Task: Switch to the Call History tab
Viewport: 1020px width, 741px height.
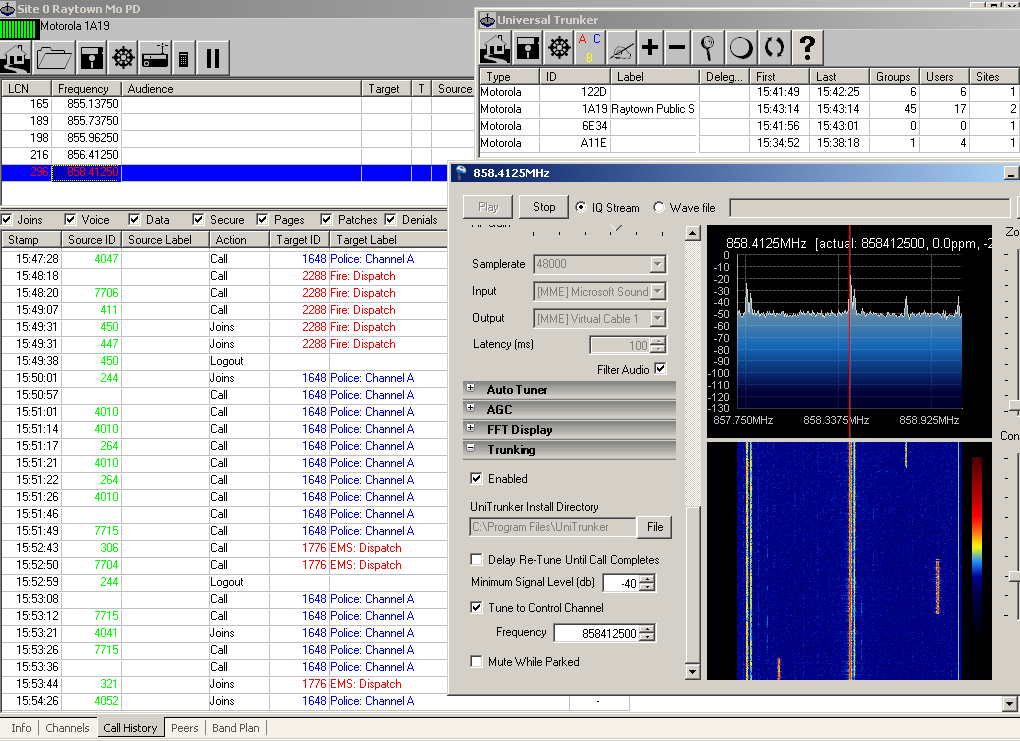Action: (x=130, y=727)
